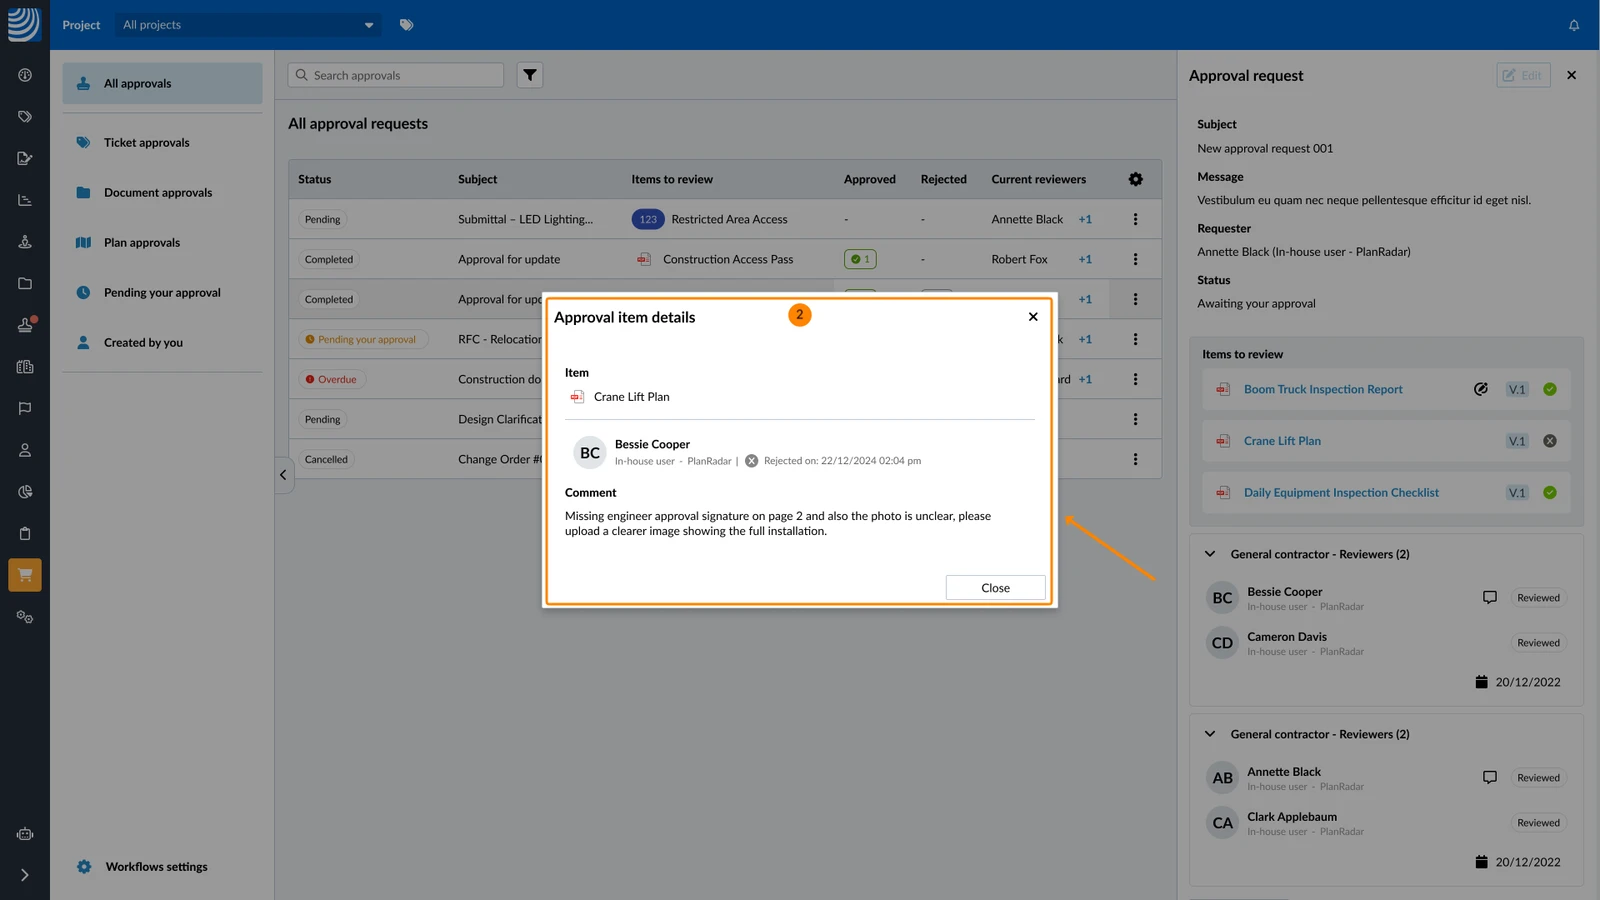The image size is (1600, 900).
Task: Collapse the approvals sidebar with the arrow handle
Action: click(x=283, y=475)
